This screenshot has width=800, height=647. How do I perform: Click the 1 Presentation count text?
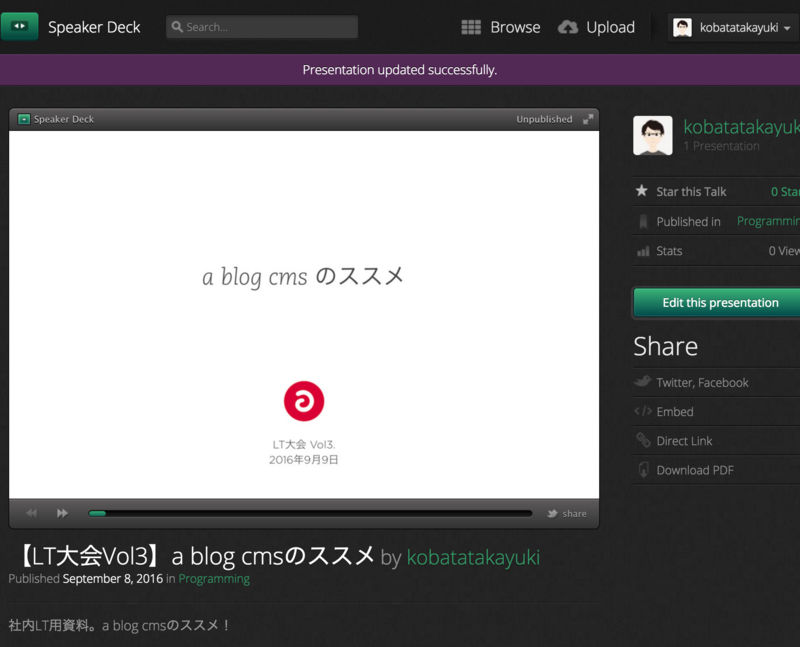(721, 146)
